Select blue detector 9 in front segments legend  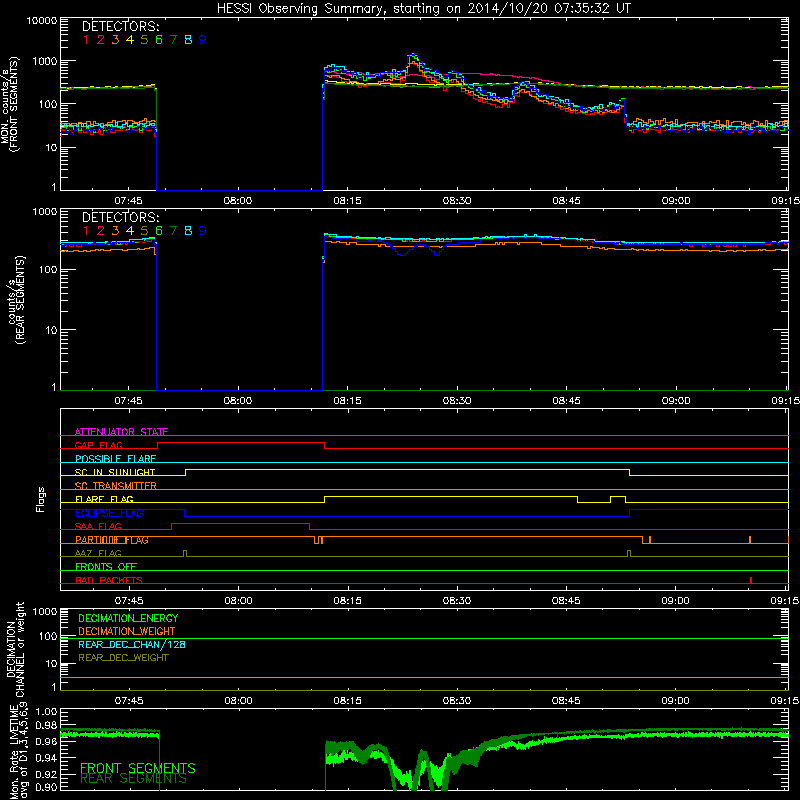click(x=203, y=39)
